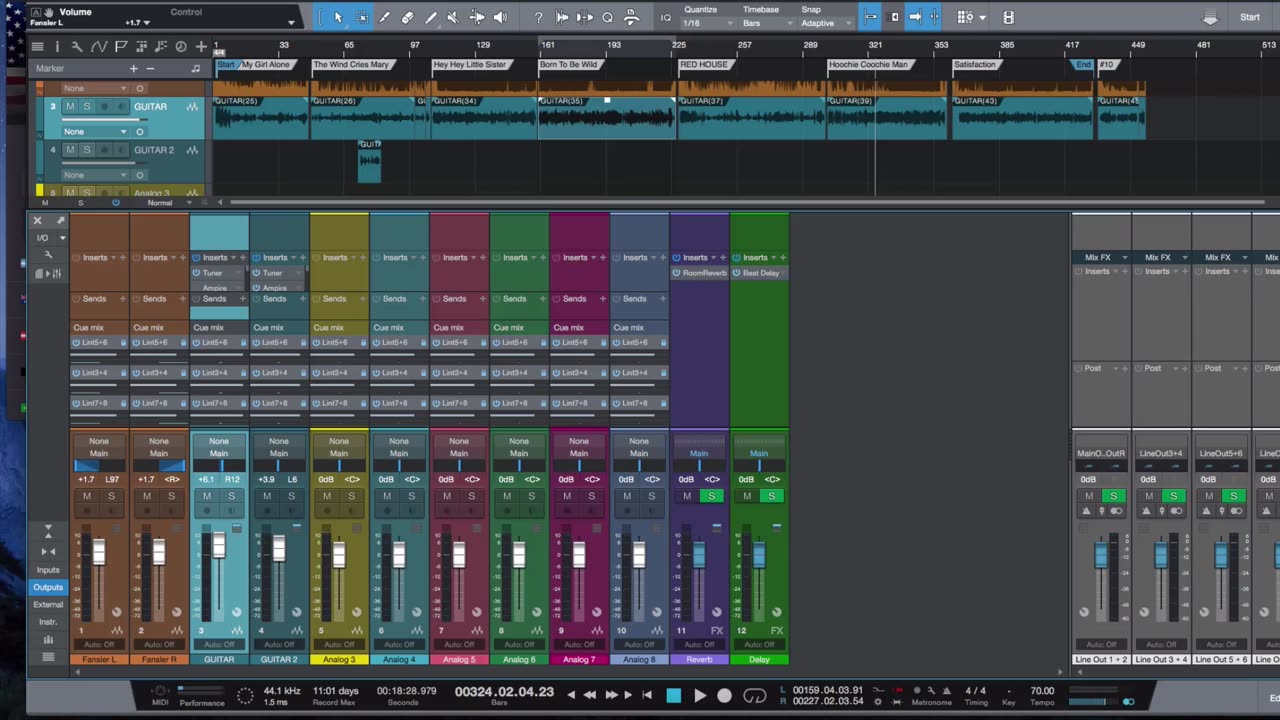Add a marker with Marker plus button
This screenshot has height=720, width=1280.
(x=133, y=68)
